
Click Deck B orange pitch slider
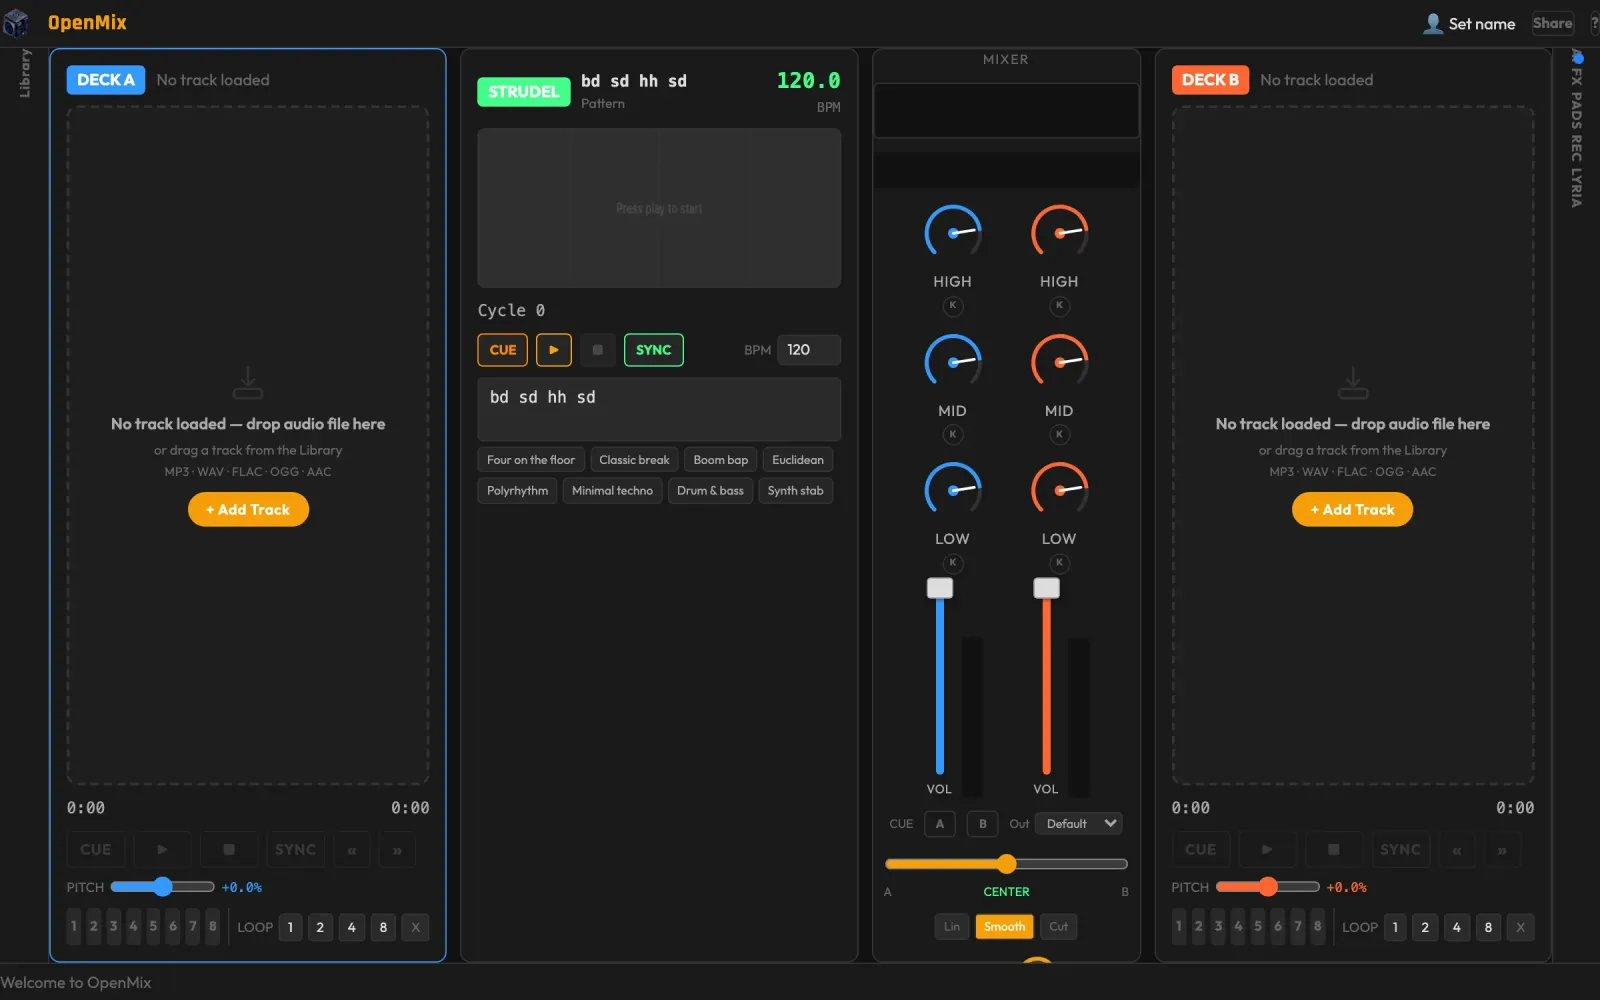tap(1267, 887)
